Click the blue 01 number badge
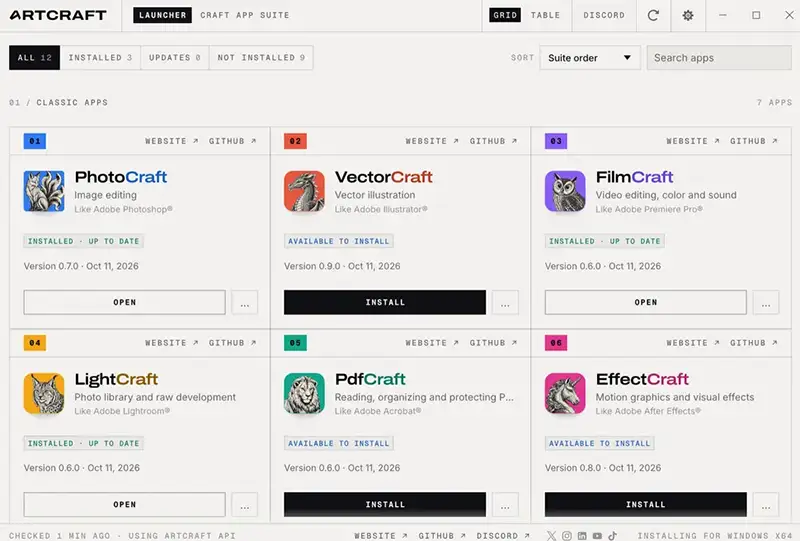The image size is (800, 541). [35, 141]
